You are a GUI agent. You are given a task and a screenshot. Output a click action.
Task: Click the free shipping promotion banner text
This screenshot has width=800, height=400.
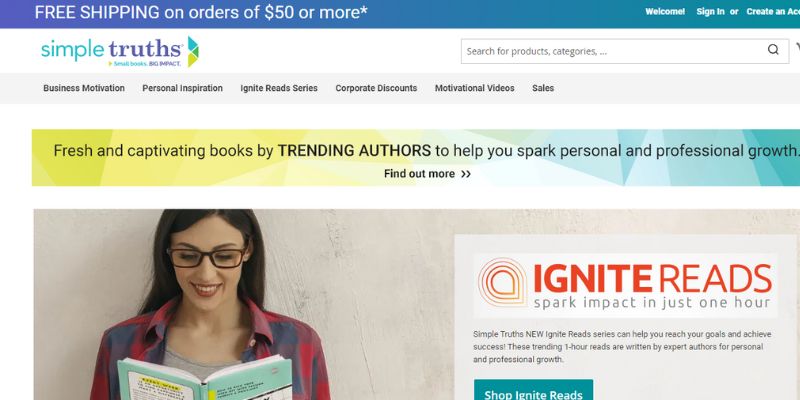[201, 12]
